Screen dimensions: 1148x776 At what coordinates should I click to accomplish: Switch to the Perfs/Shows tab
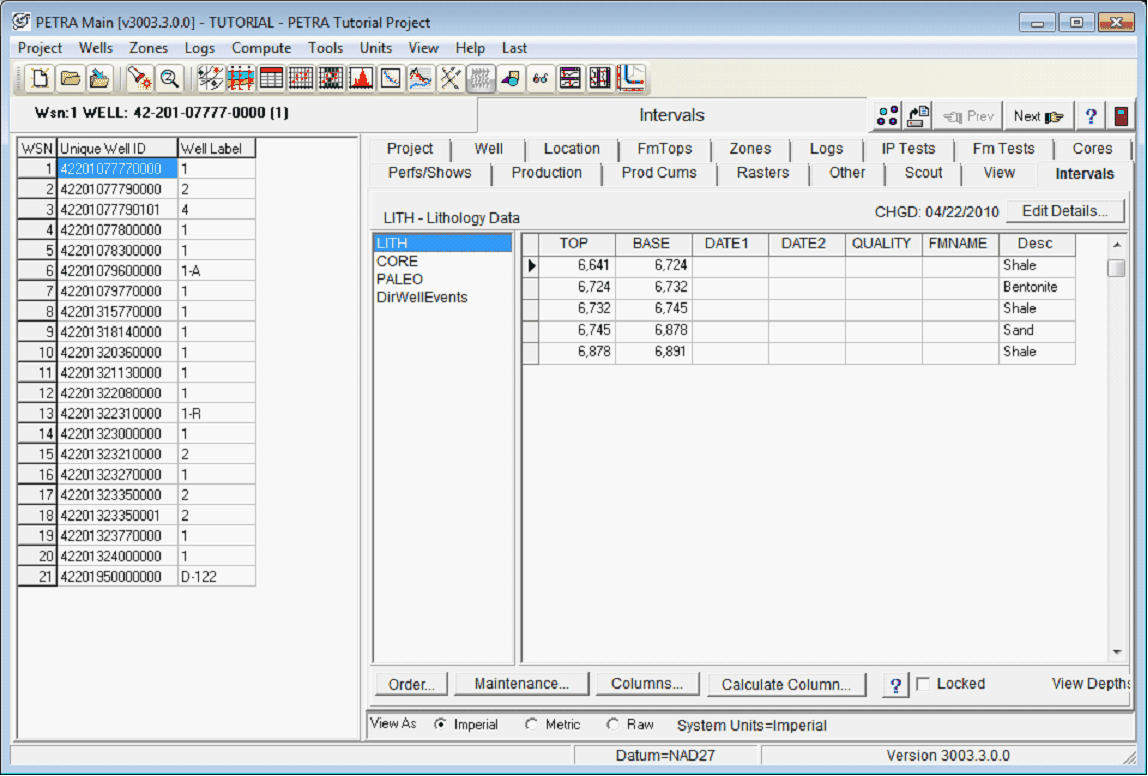click(430, 173)
